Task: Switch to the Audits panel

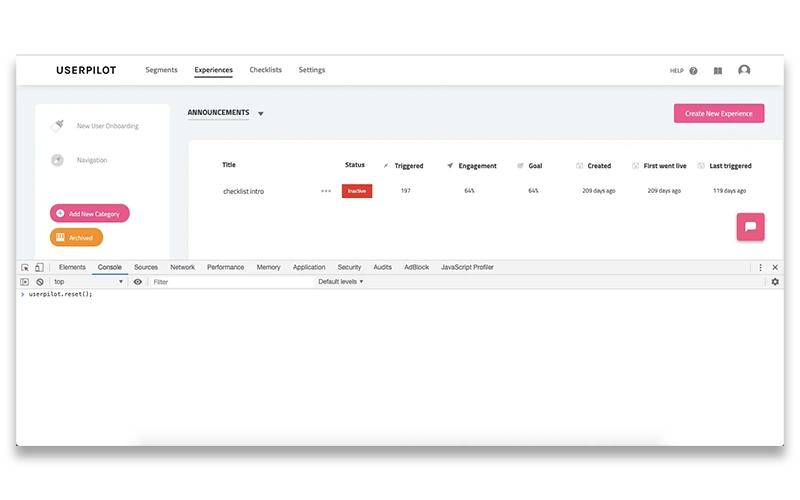Action: tap(382, 267)
